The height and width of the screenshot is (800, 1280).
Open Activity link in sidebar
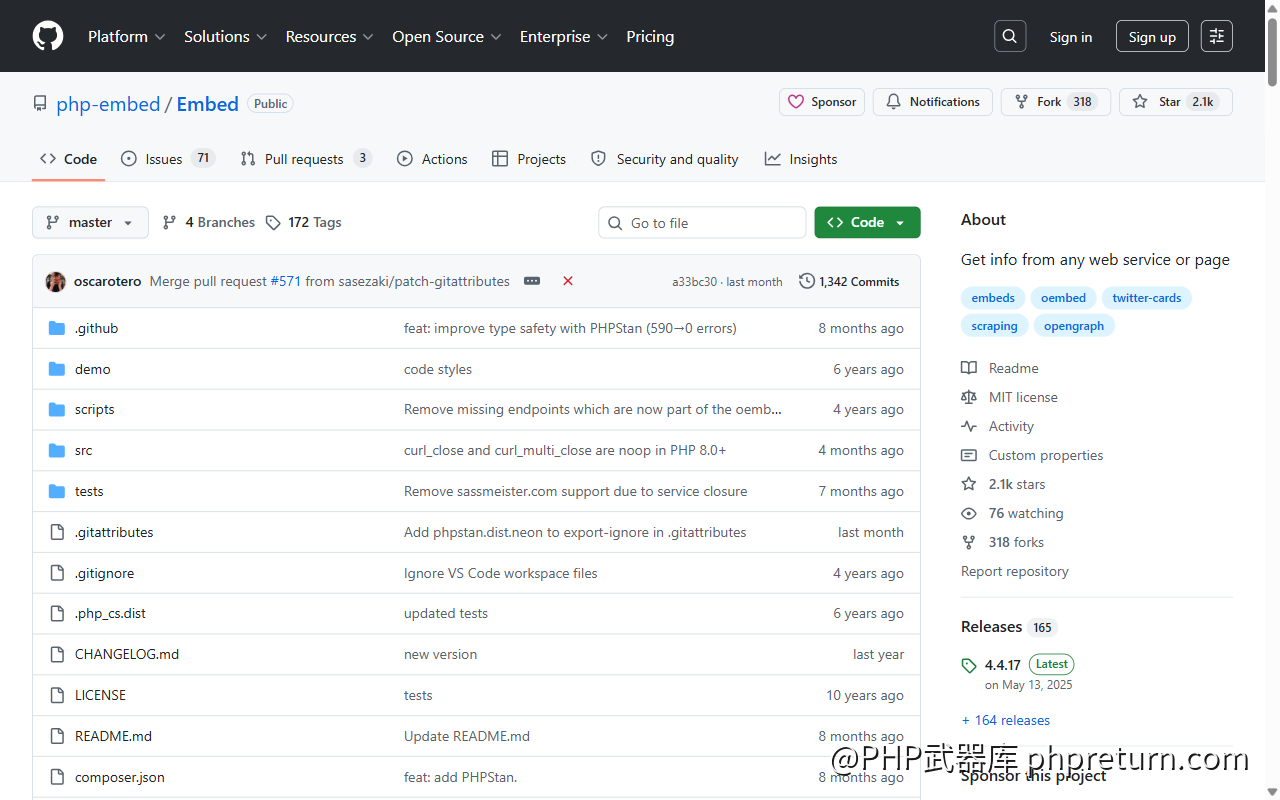tap(998, 426)
